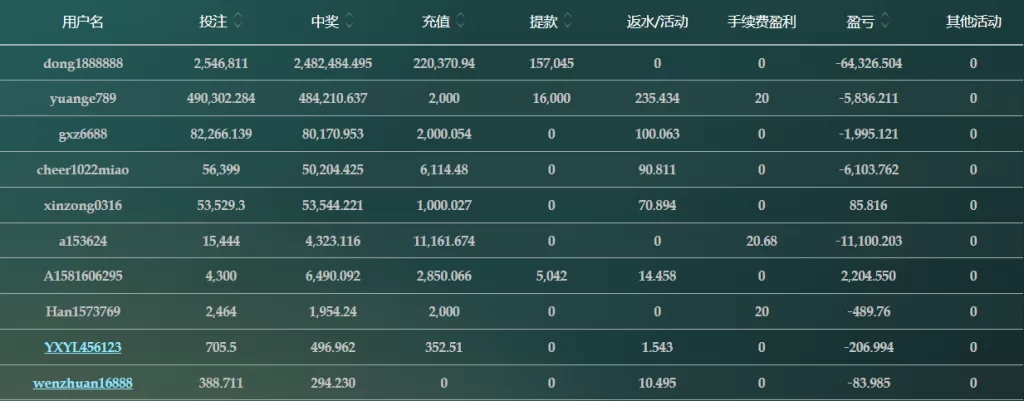Select username Han1573769
Viewport: 1024px width, 401px height.
83,312
